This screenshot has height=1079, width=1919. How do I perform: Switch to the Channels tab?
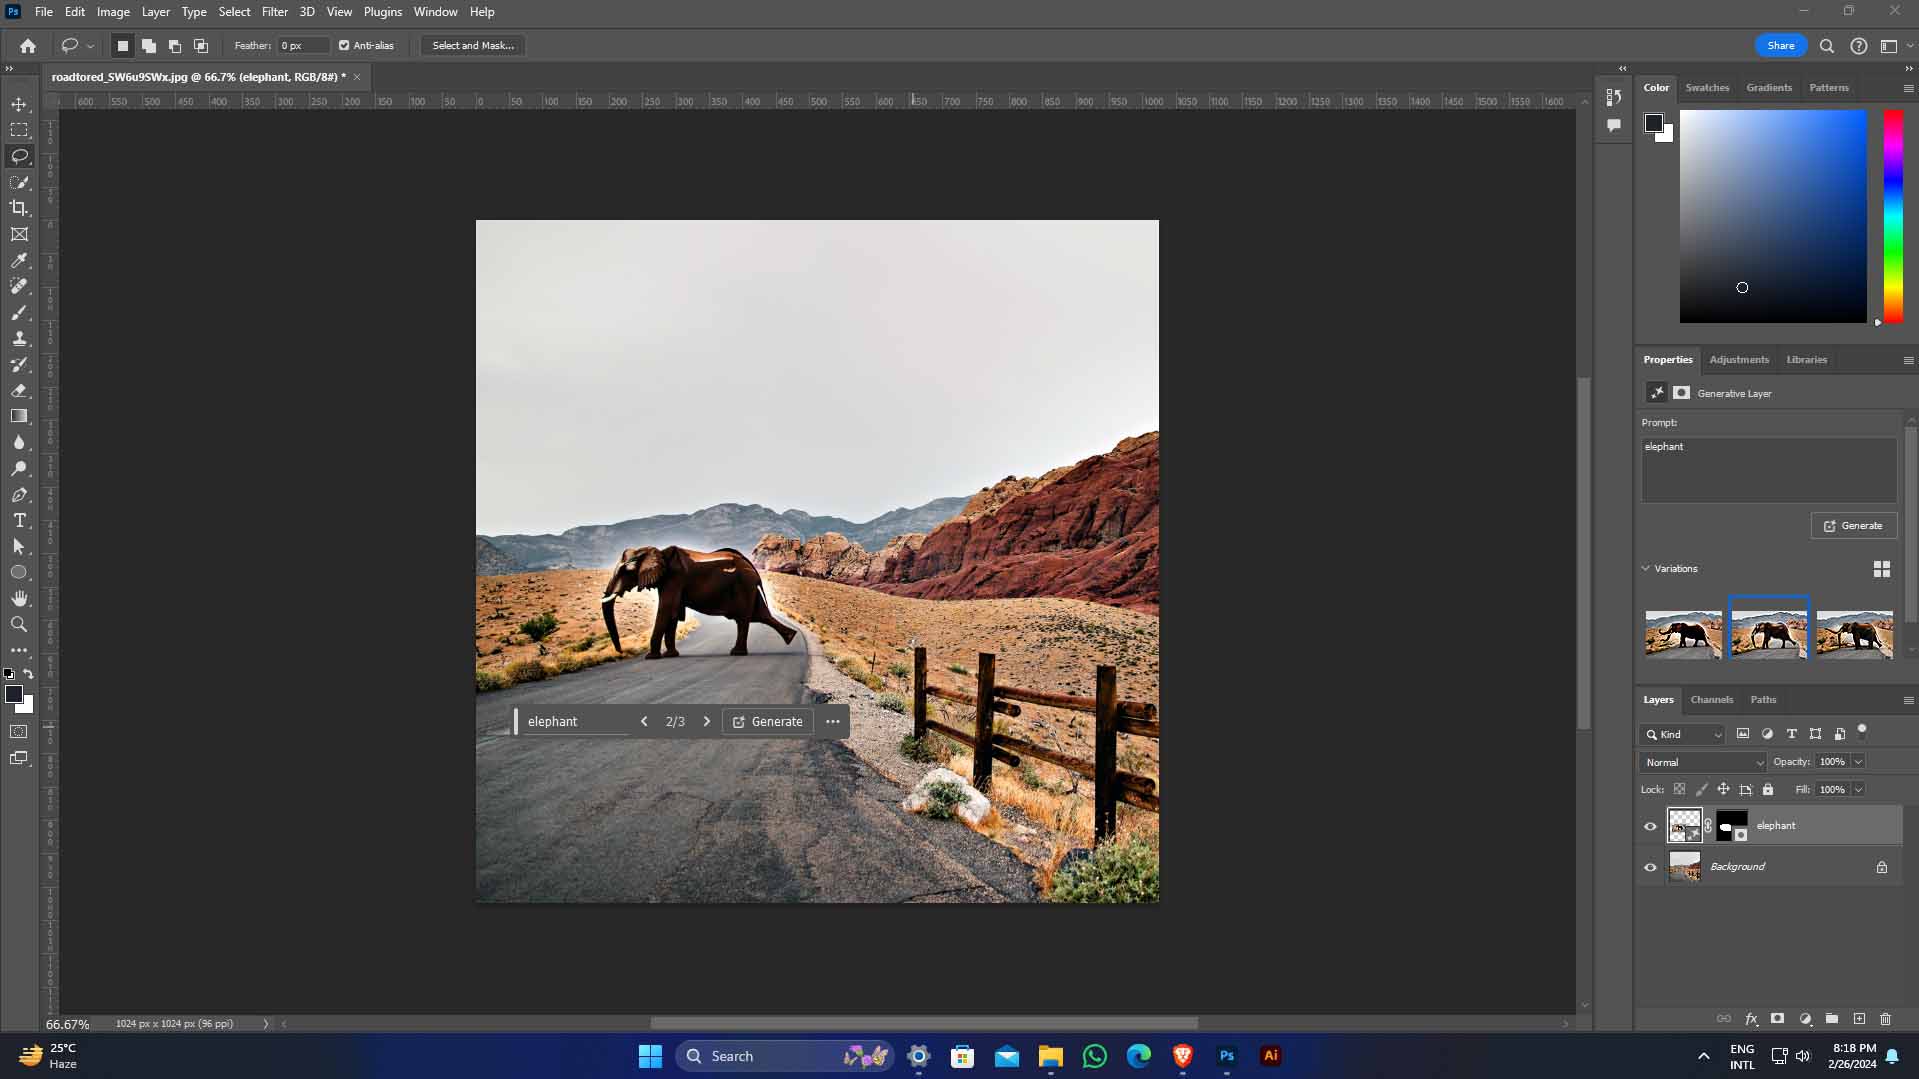[1711, 700]
